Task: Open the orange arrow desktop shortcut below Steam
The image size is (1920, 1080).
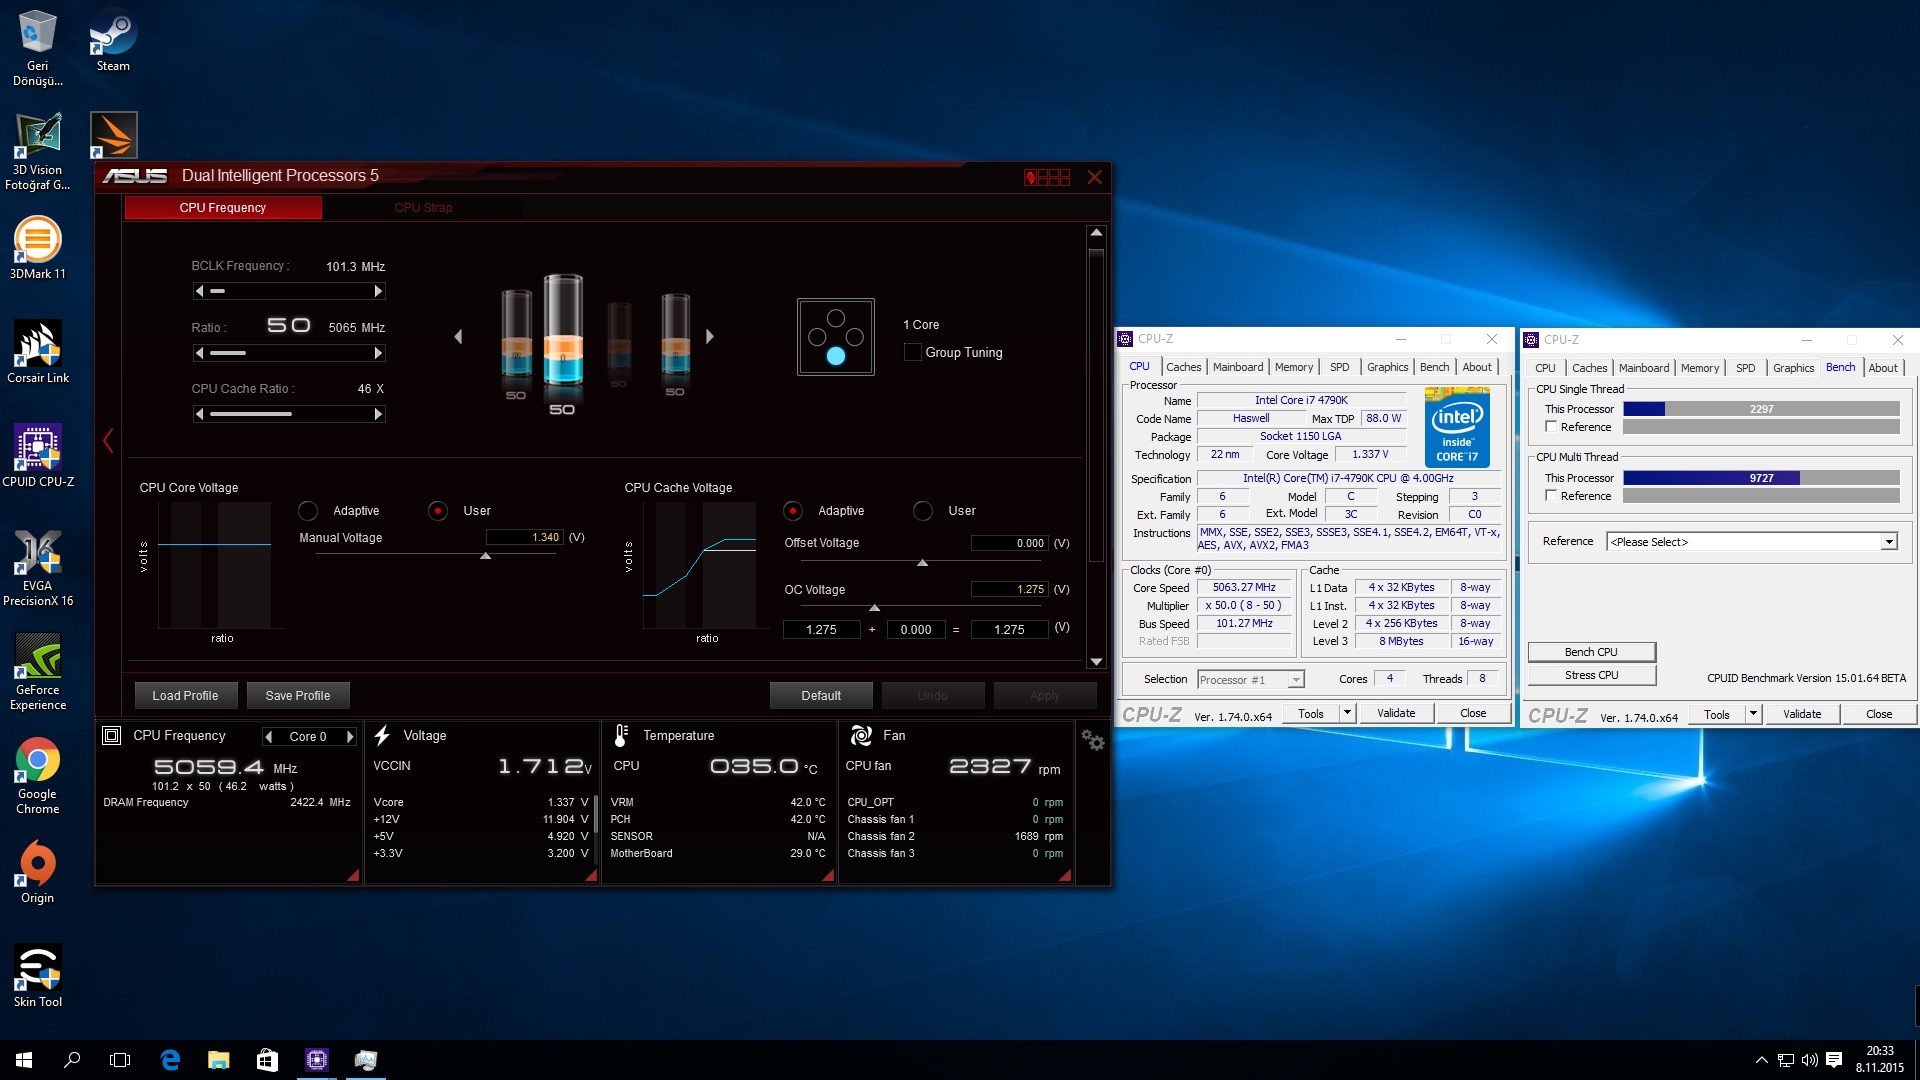Action: tap(113, 135)
